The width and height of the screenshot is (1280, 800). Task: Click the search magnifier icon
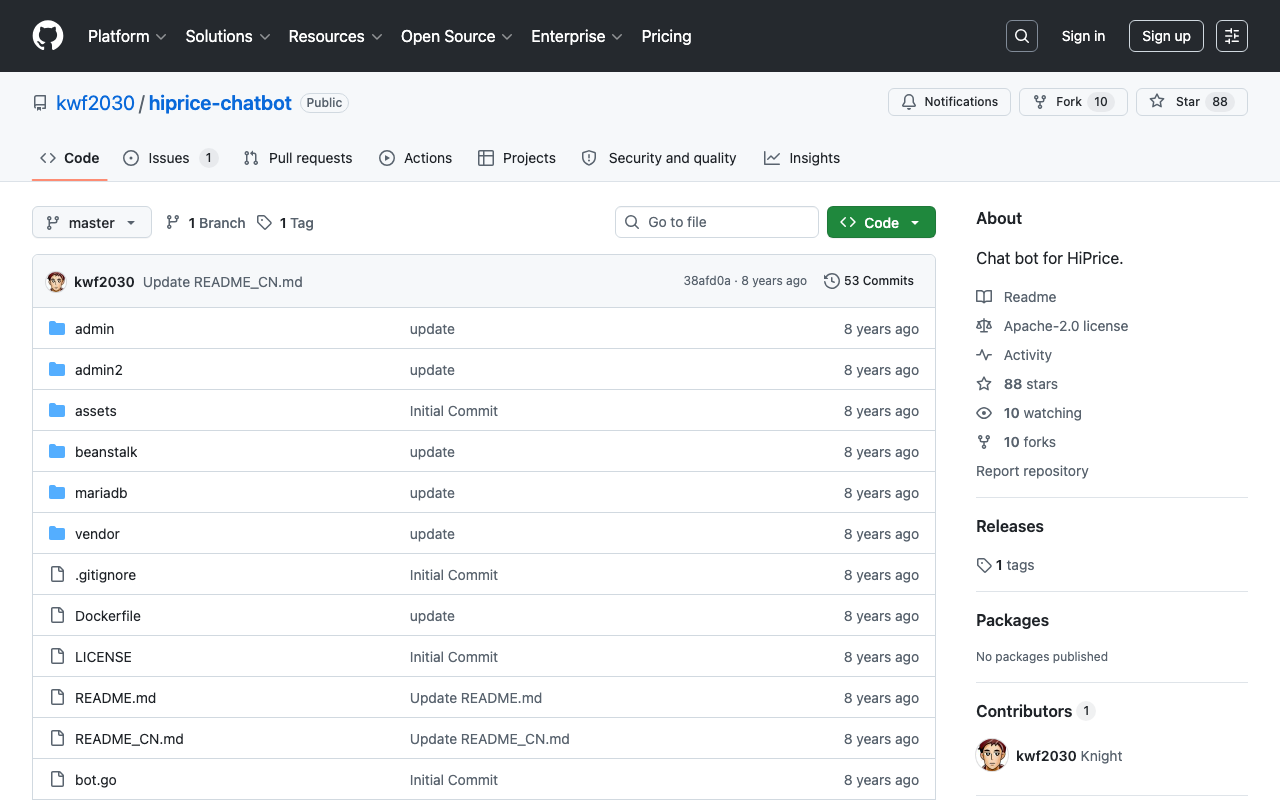tap(1022, 36)
